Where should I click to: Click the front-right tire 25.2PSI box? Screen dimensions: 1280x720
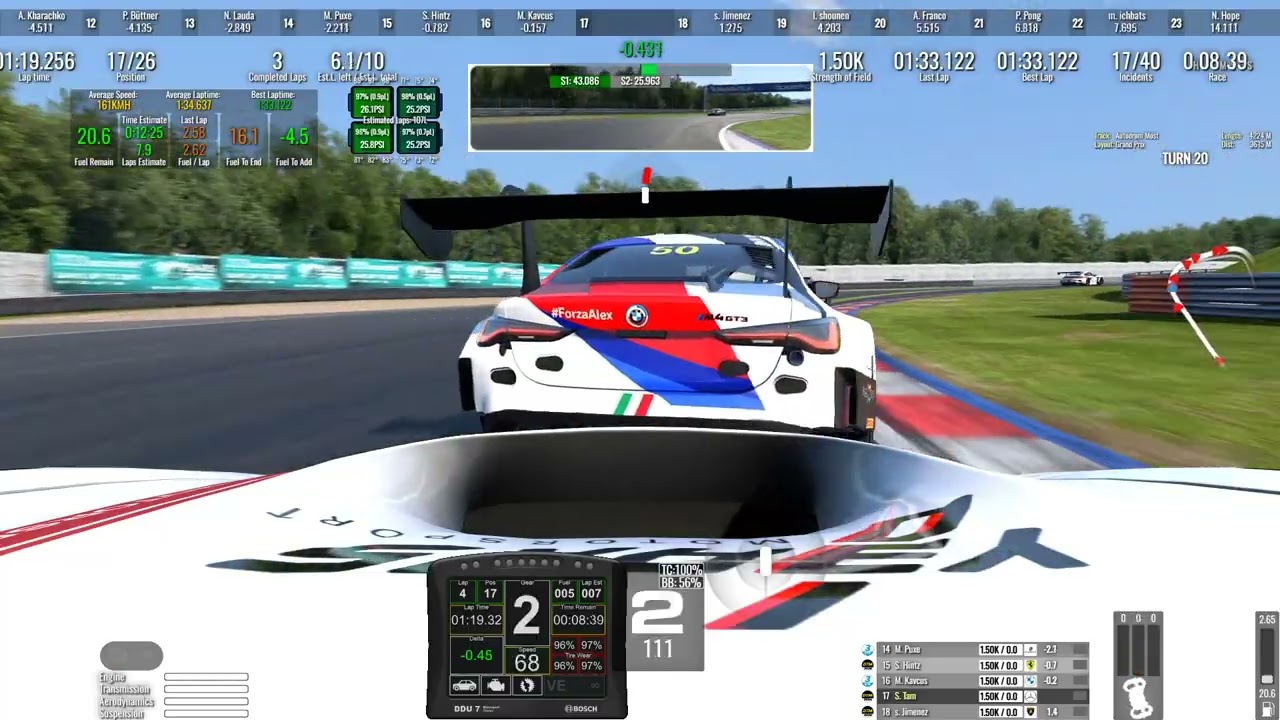click(418, 103)
